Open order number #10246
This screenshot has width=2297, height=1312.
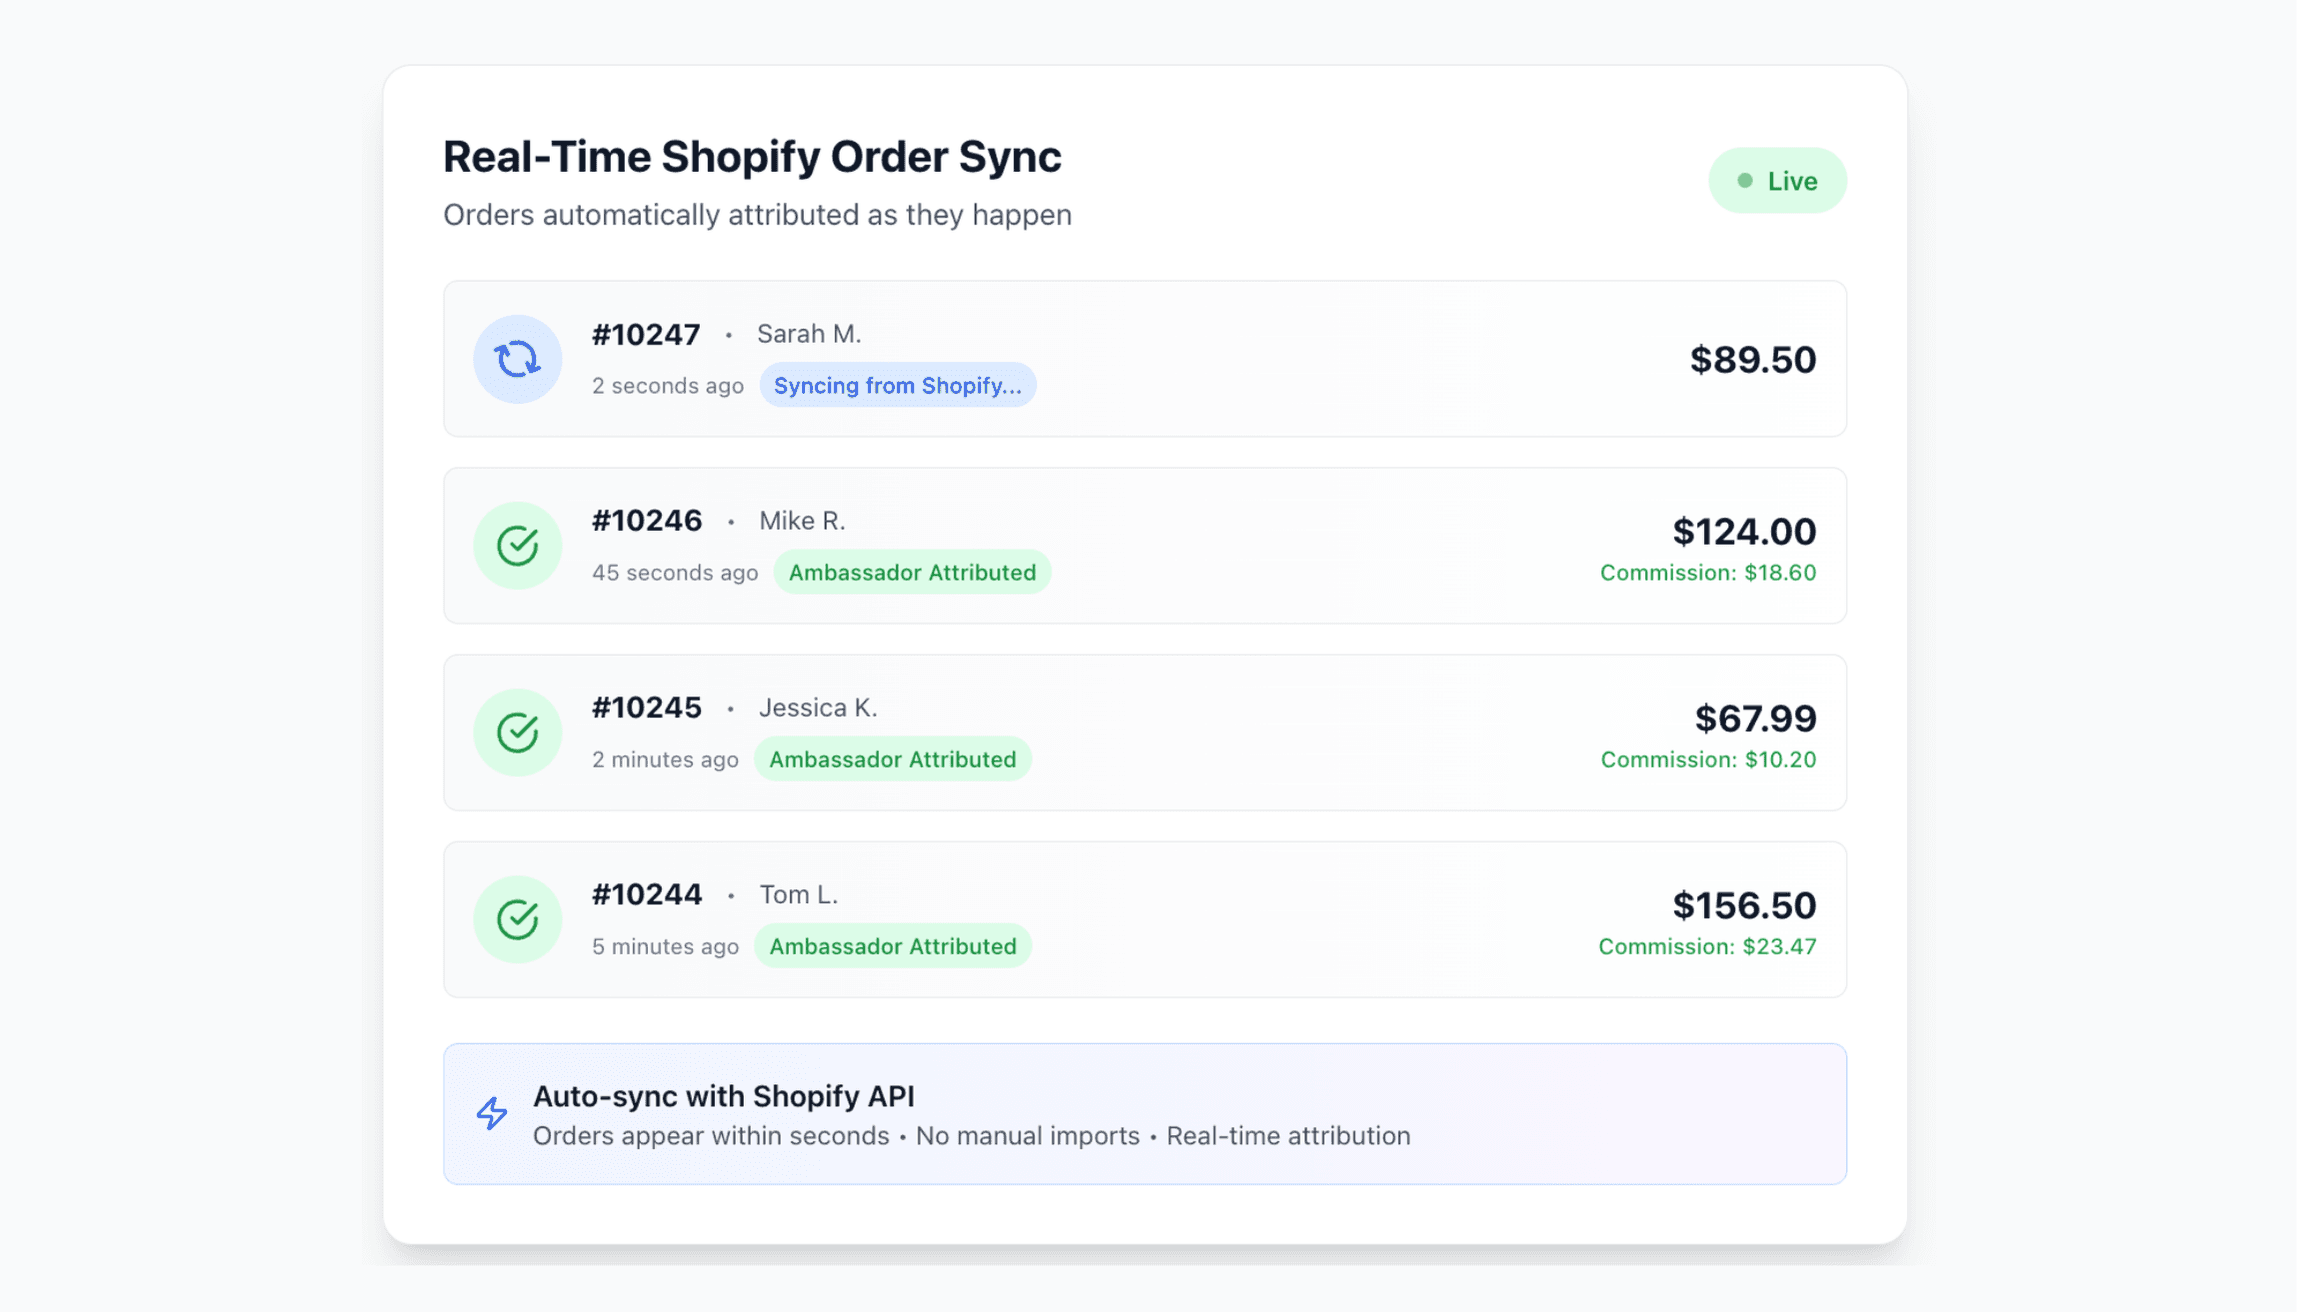(646, 521)
